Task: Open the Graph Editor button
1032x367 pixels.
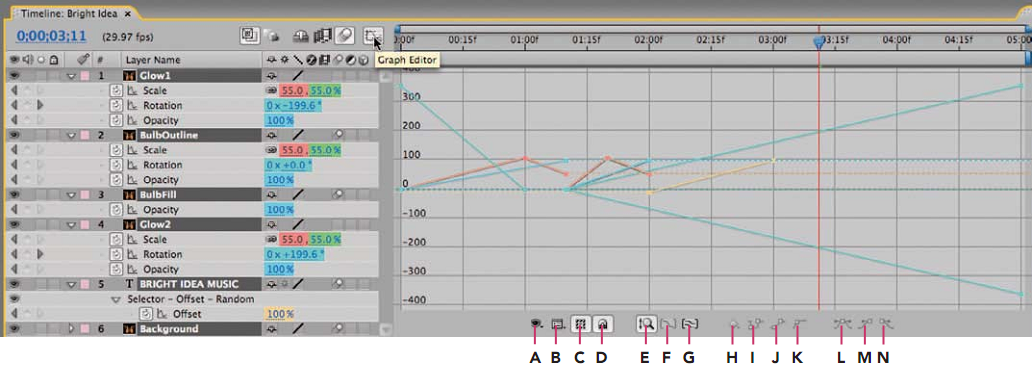Action: coord(373,36)
